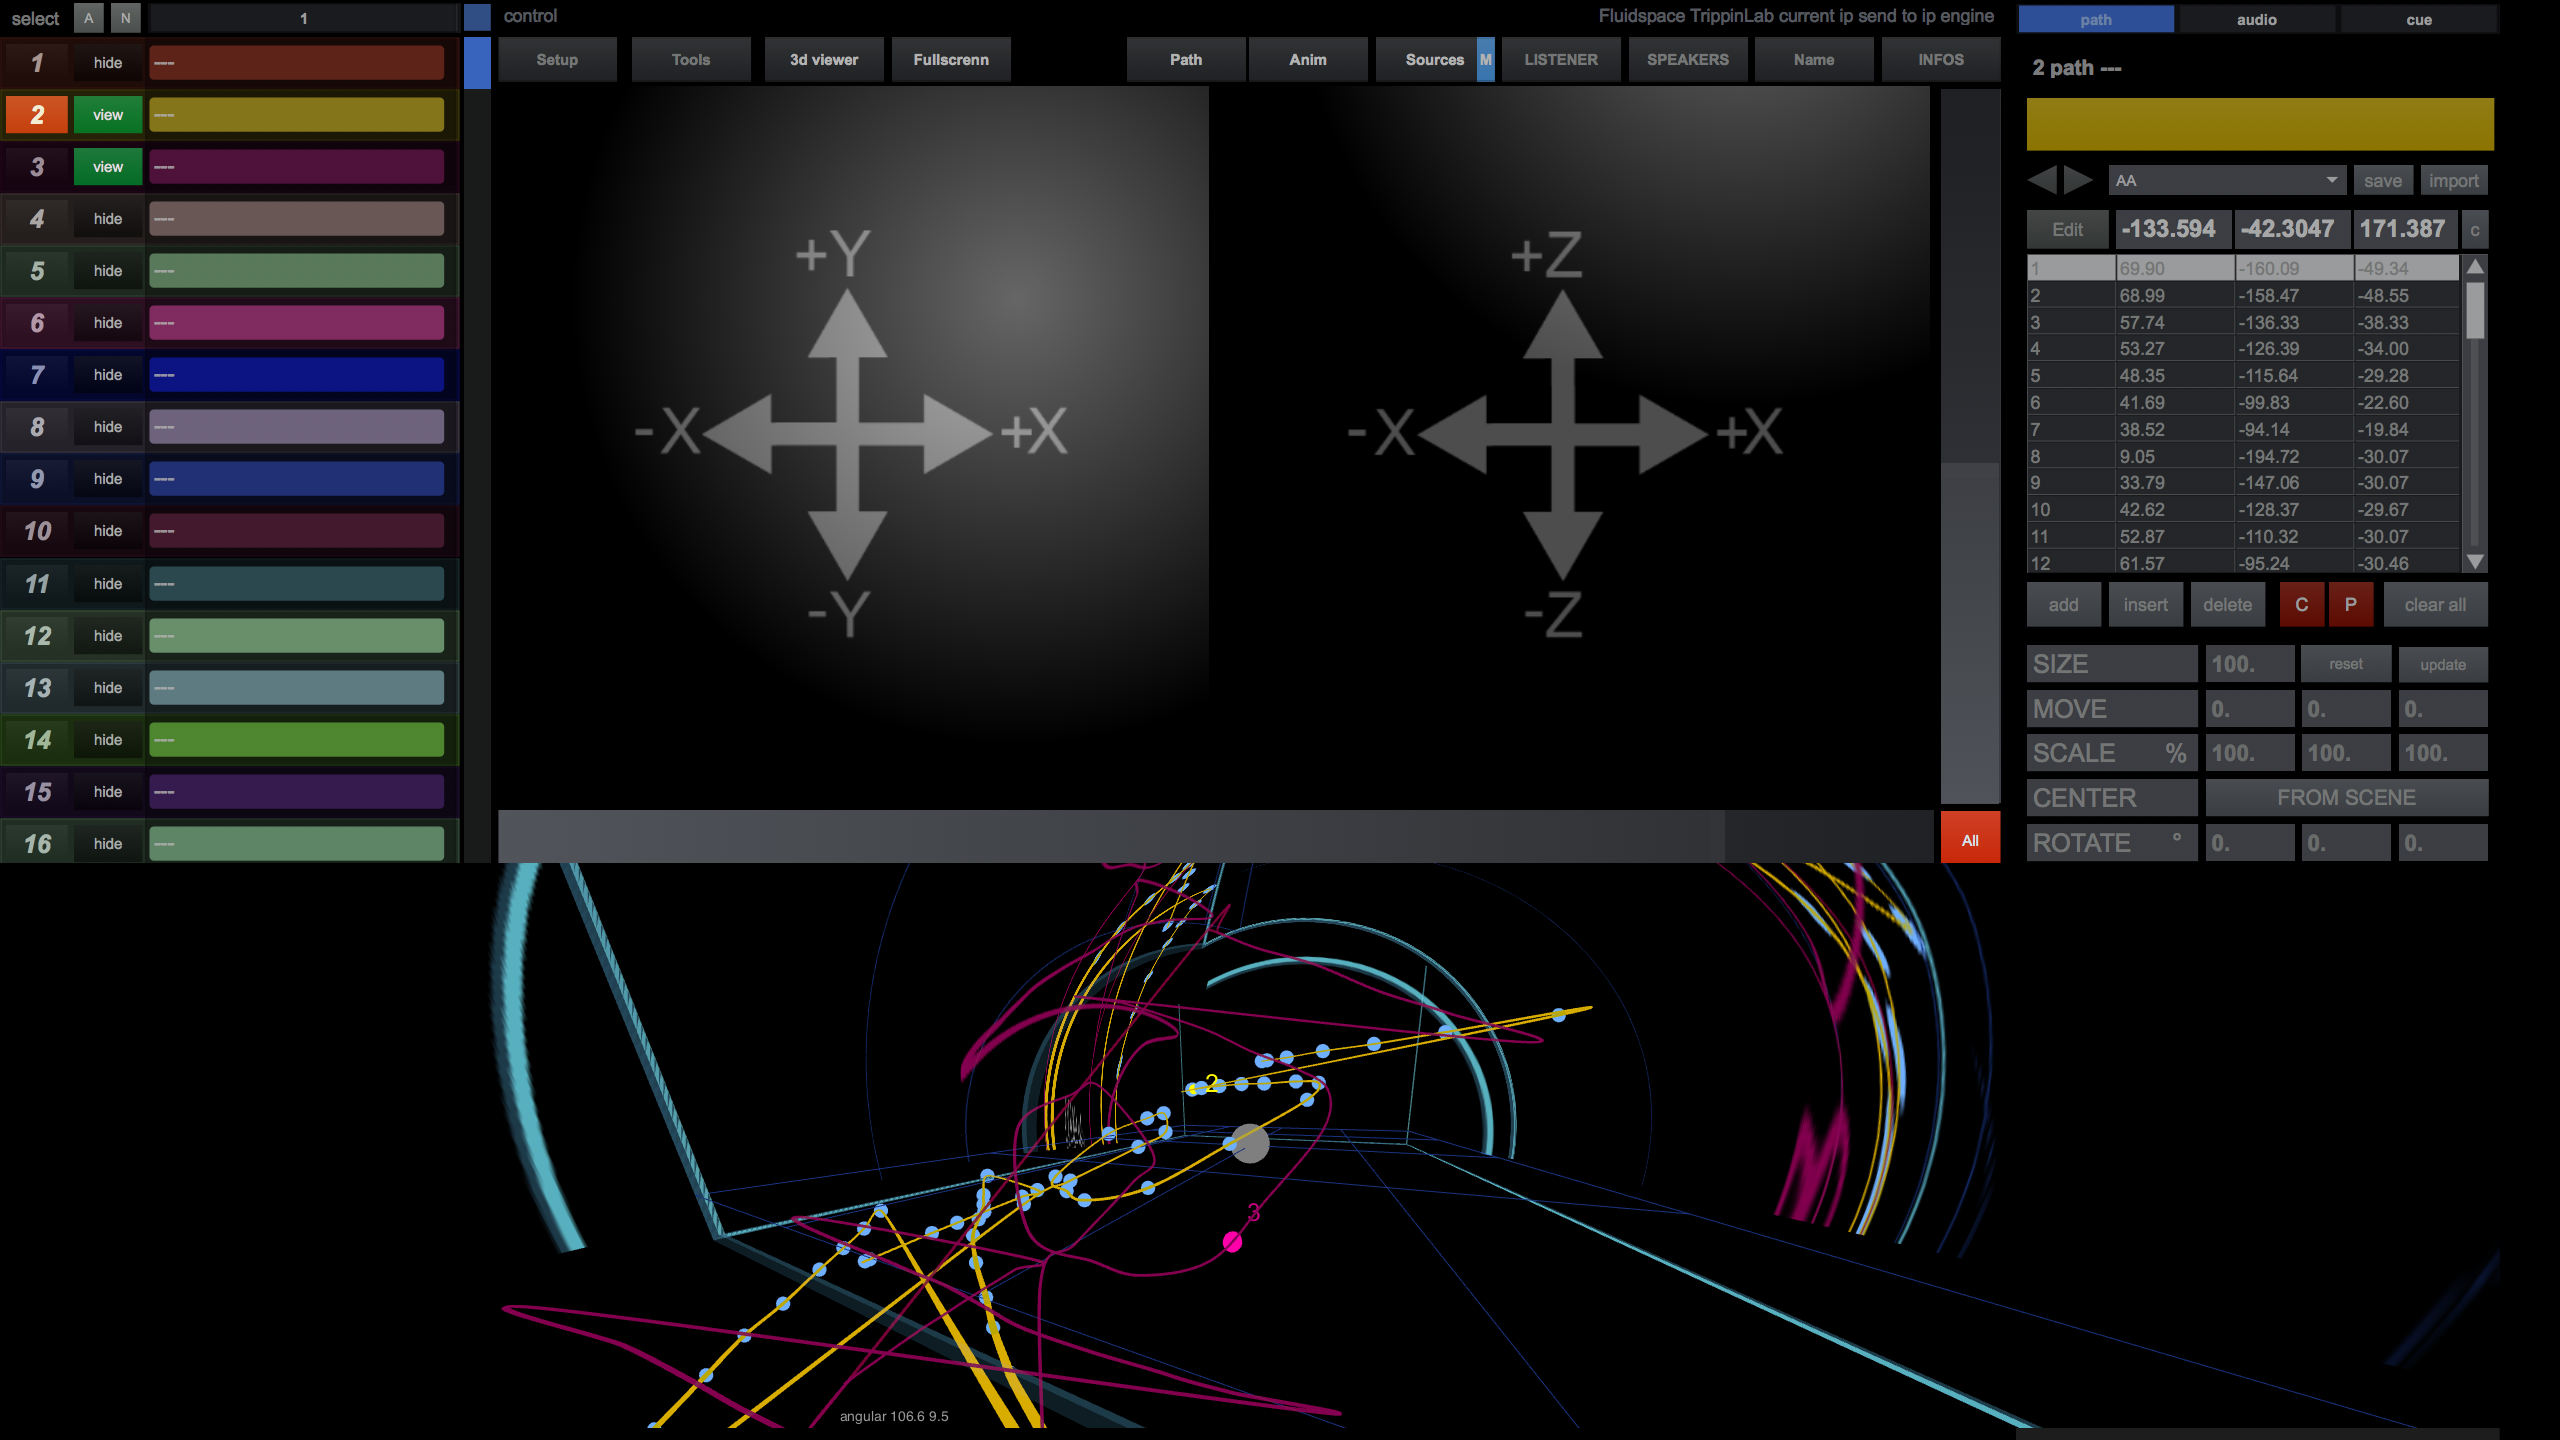
Task: Click the blue square beside control label
Action: [x=477, y=17]
